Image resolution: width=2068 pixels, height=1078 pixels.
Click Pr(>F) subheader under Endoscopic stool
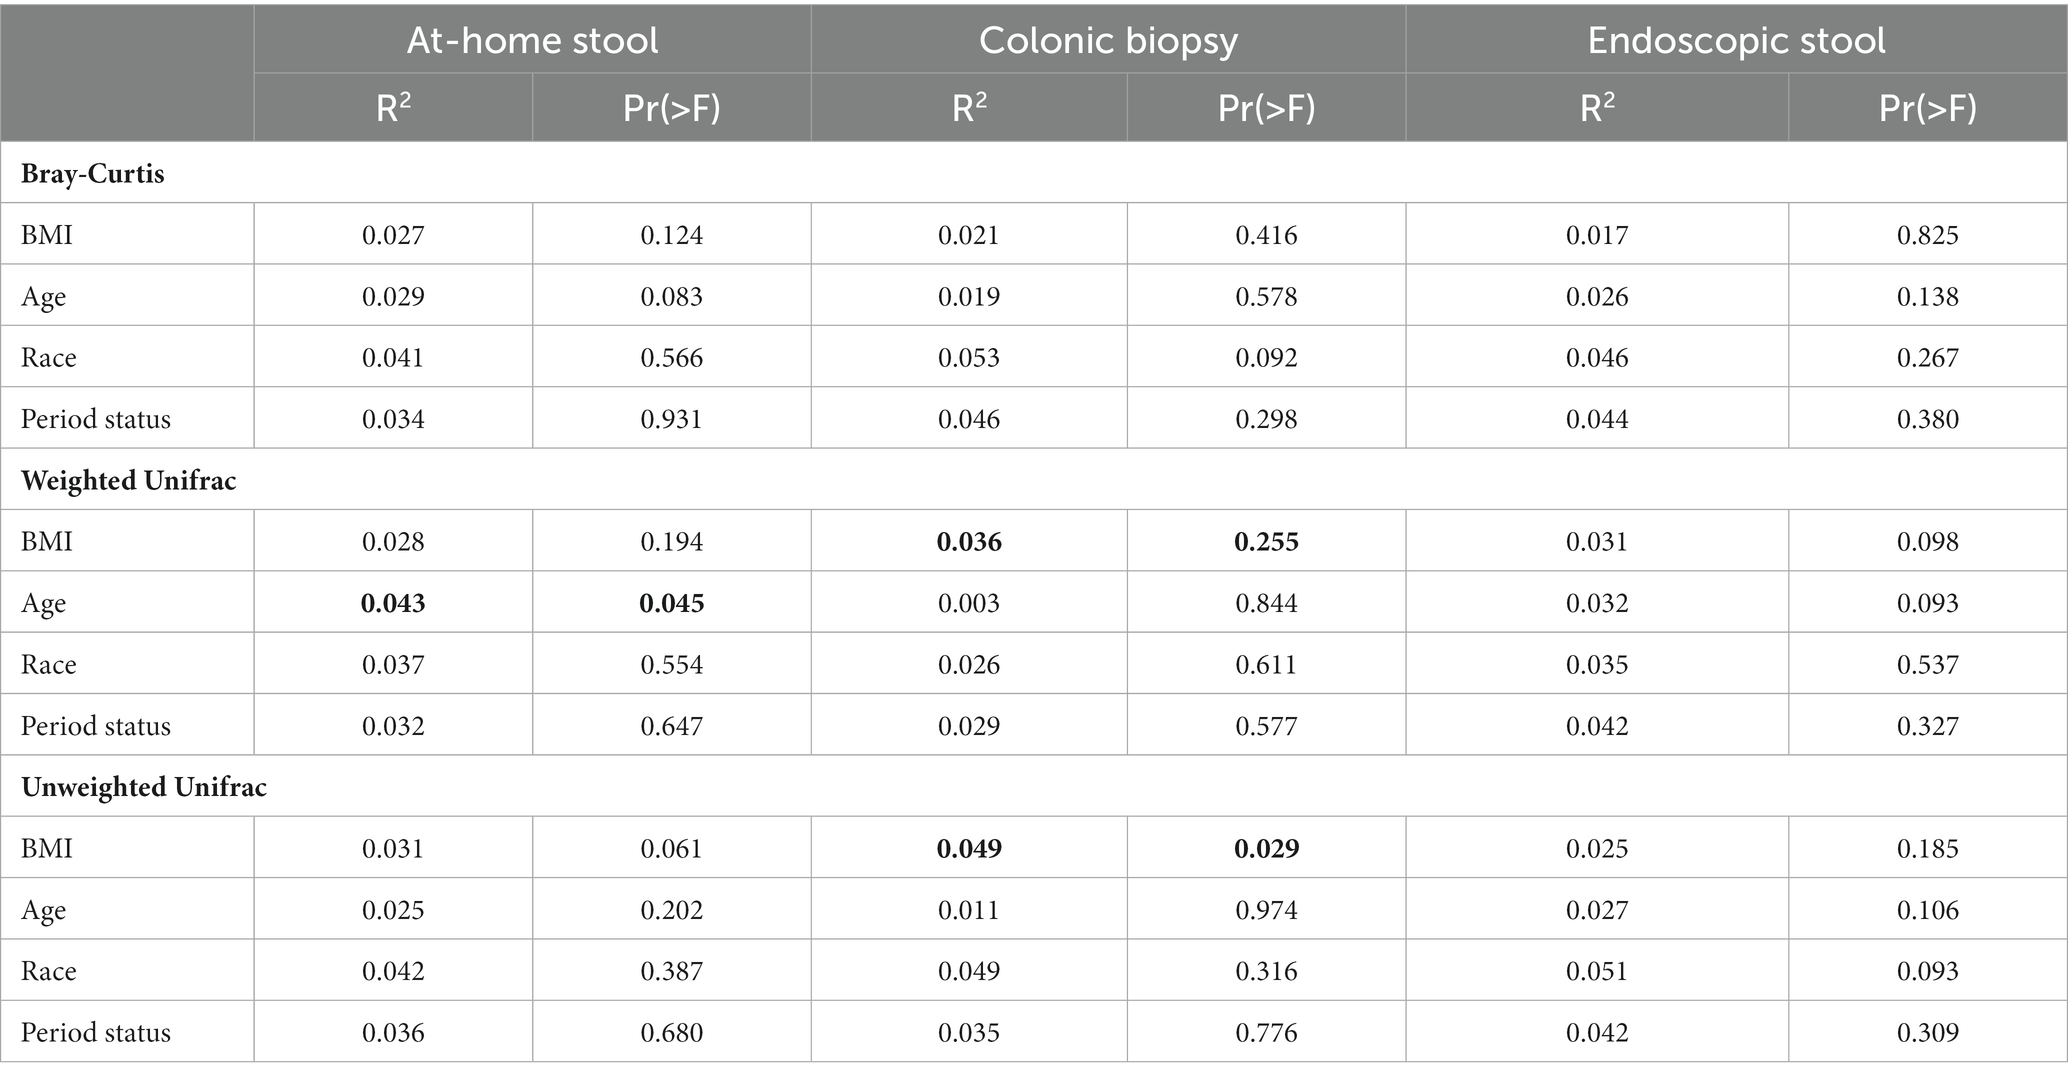[1928, 107]
